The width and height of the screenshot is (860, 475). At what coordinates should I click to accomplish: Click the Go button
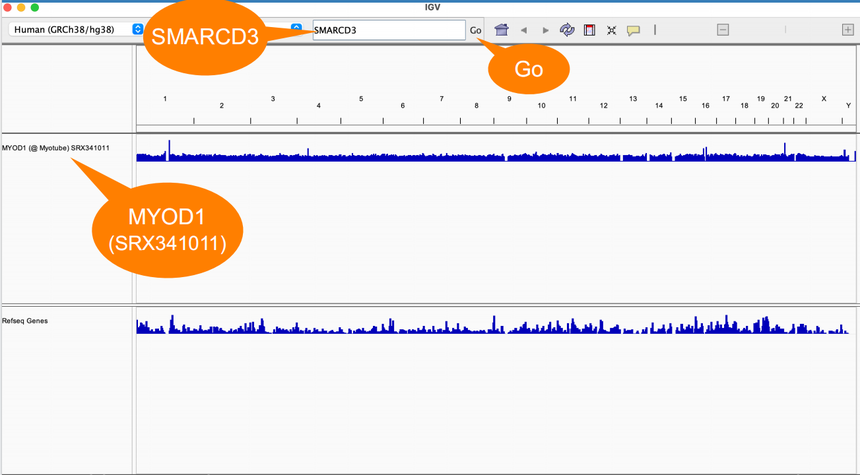click(476, 30)
